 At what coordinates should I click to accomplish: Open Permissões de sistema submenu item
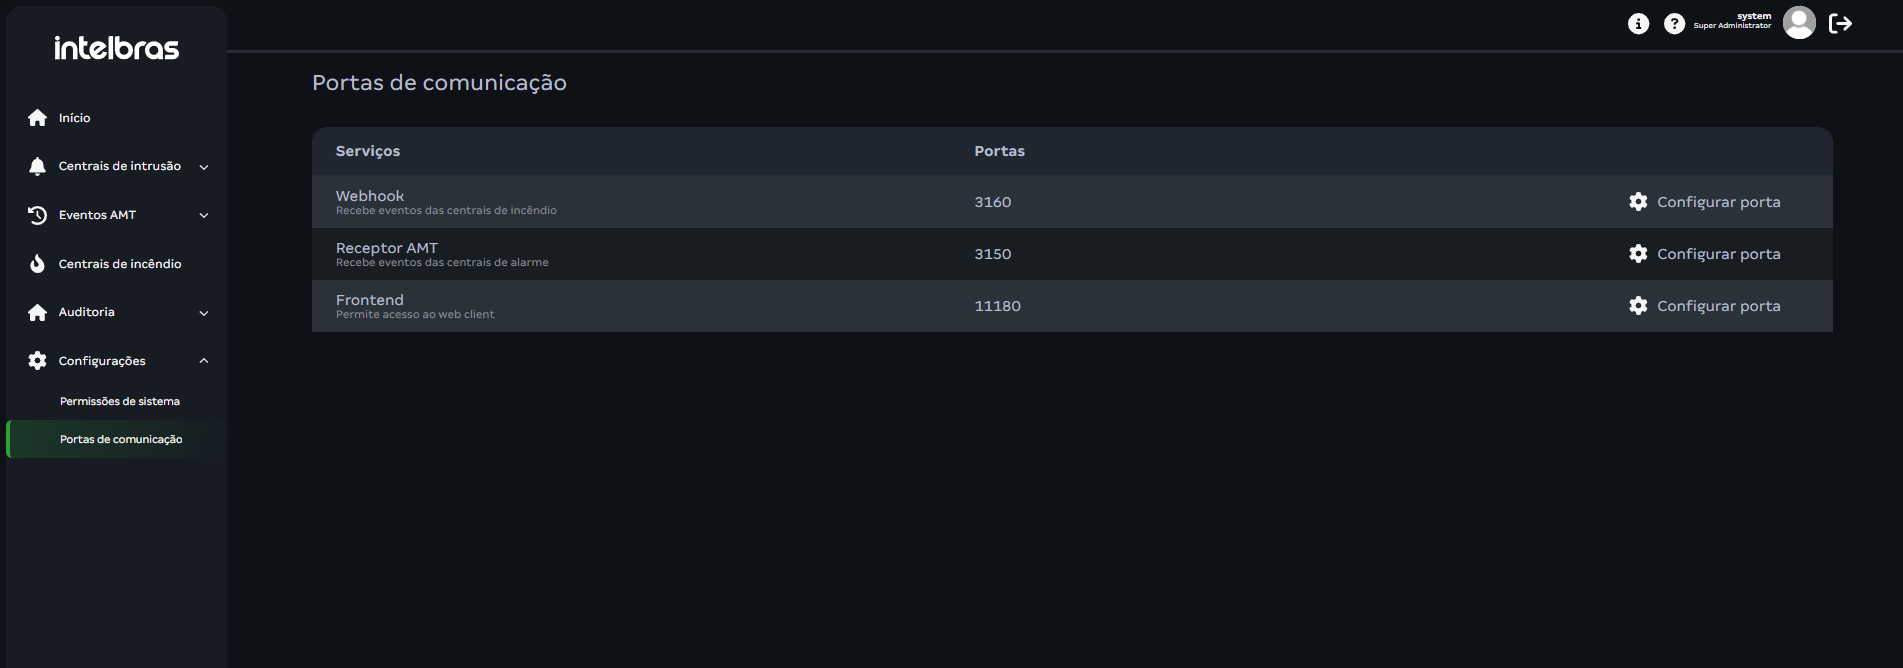[x=120, y=401]
